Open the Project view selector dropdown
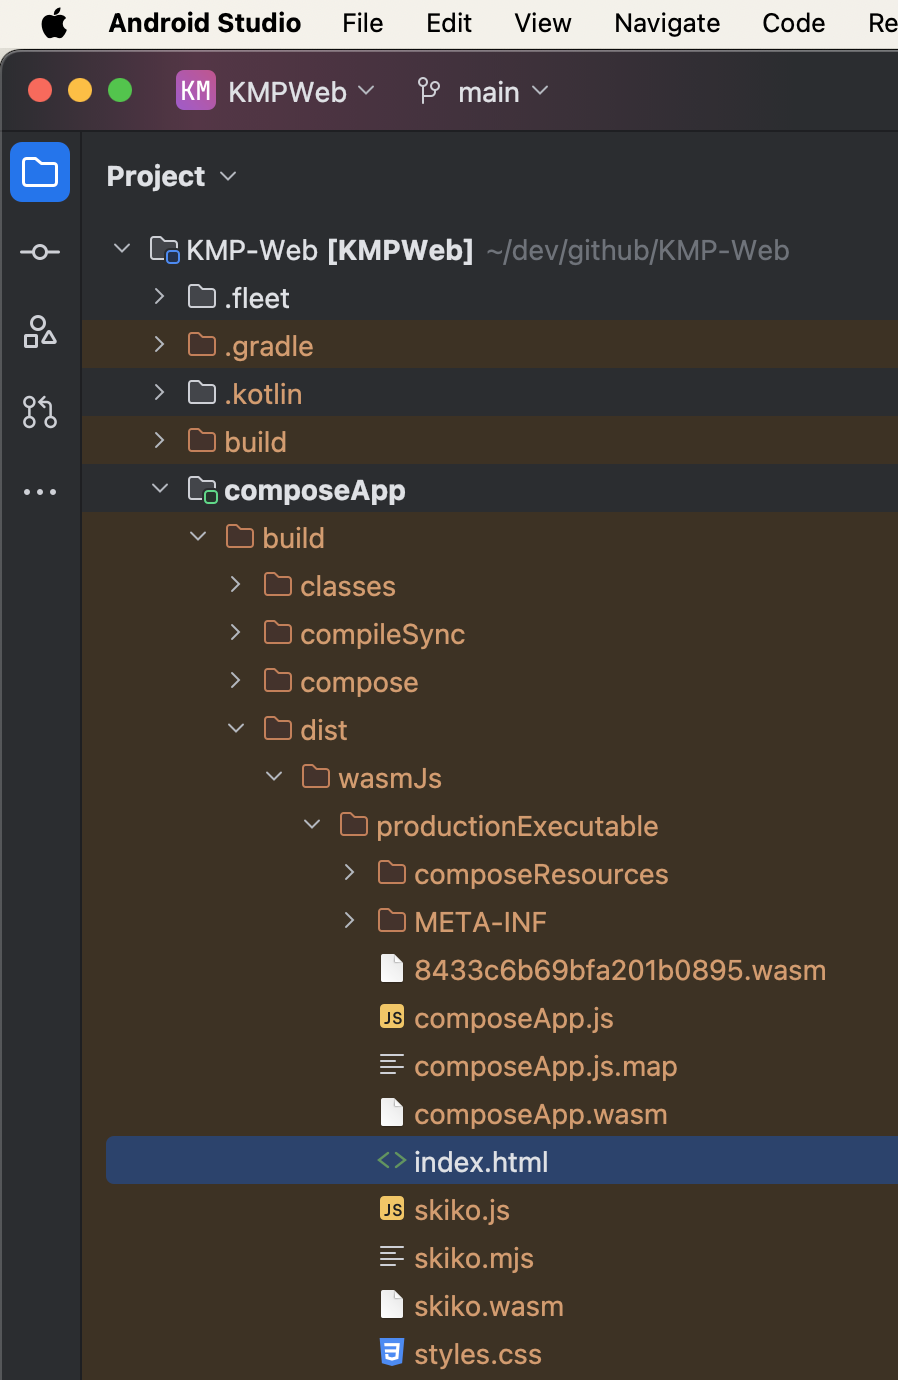The image size is (898, 1380). coord(172,176)
